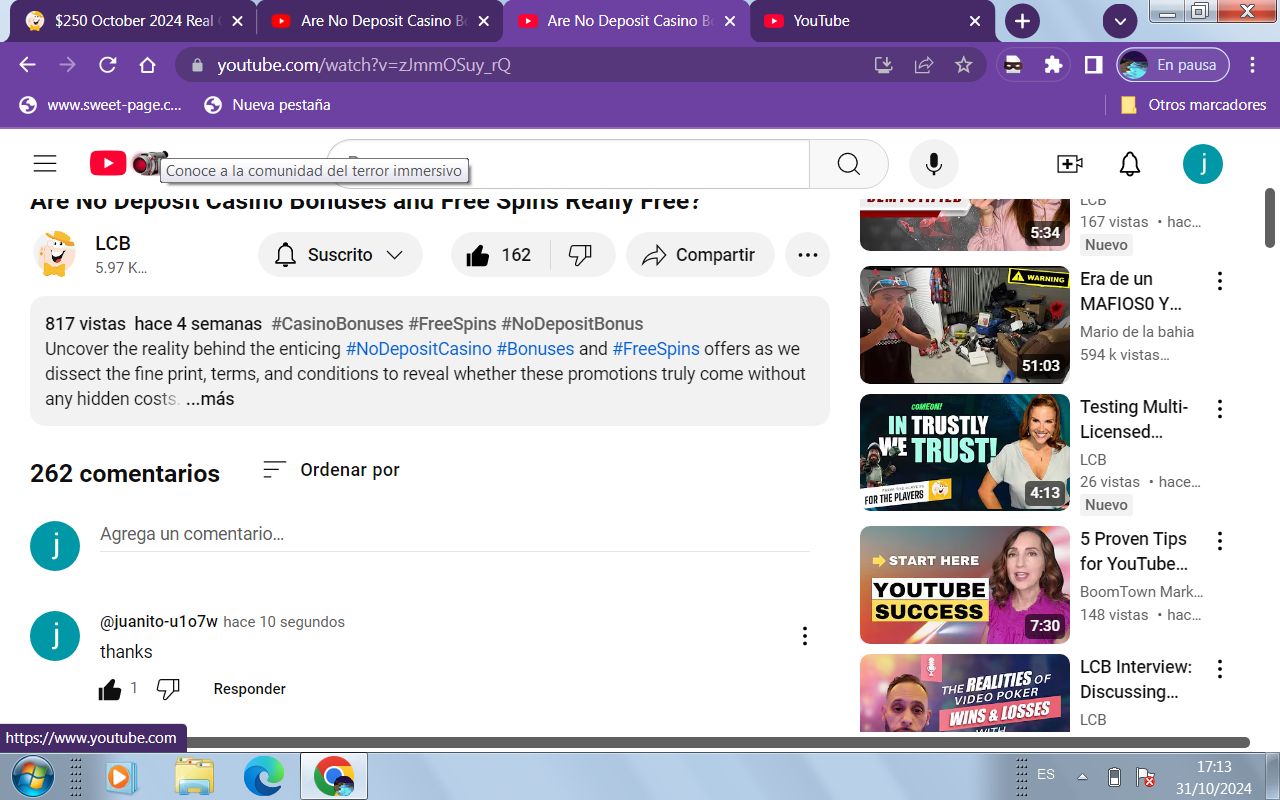Open File Explorer from taskbar
Viewport: 1280px width, 800px height.
194,776
